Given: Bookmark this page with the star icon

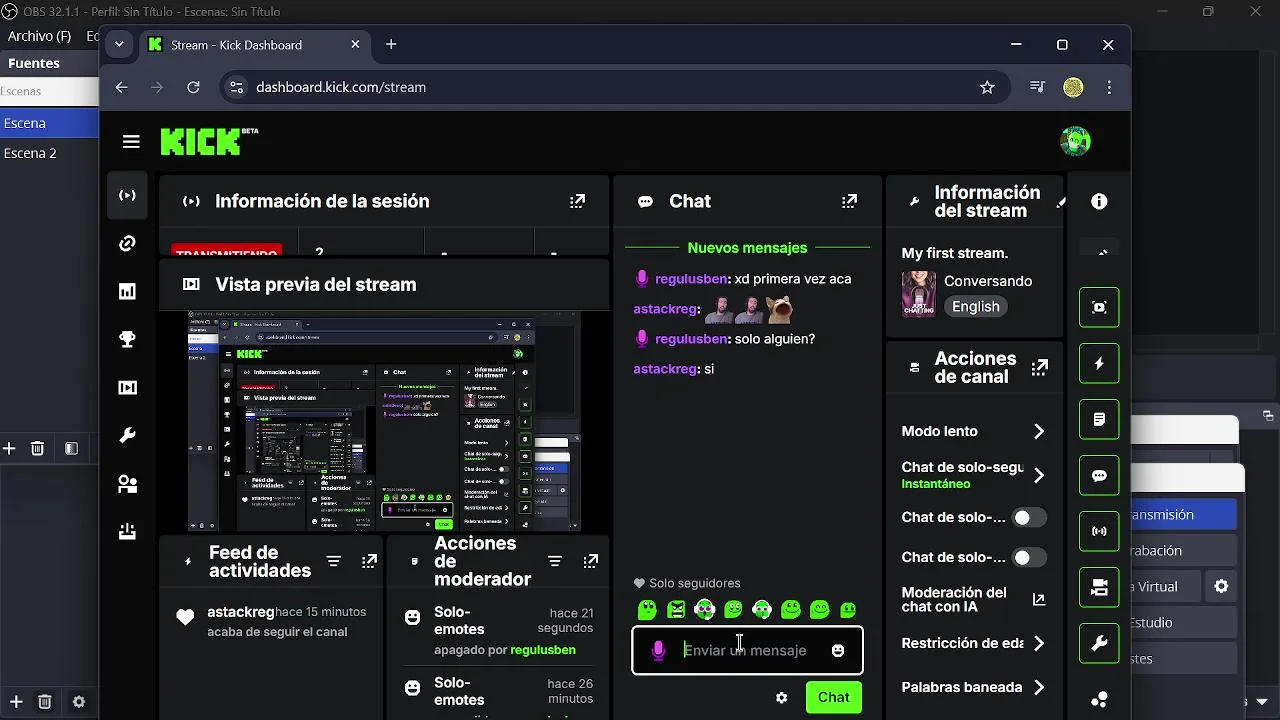Looking at the screenshot, I should coord(987,87).
